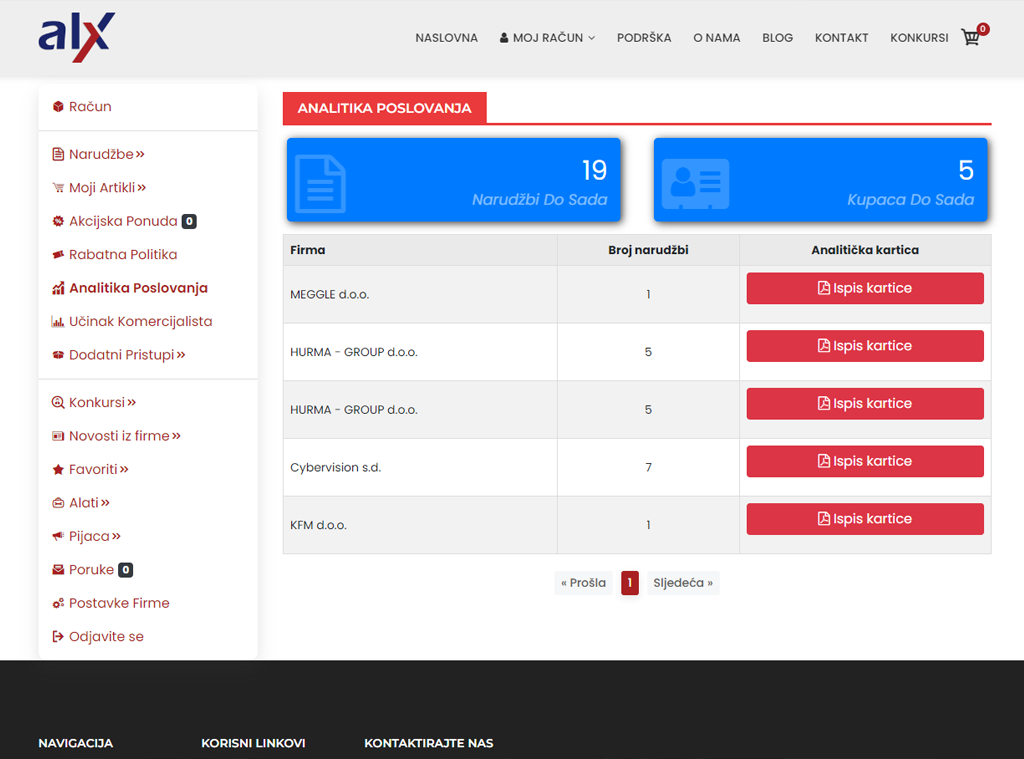Go to previous page « Prošla
1024x759 pixels.
coord(583,583)
